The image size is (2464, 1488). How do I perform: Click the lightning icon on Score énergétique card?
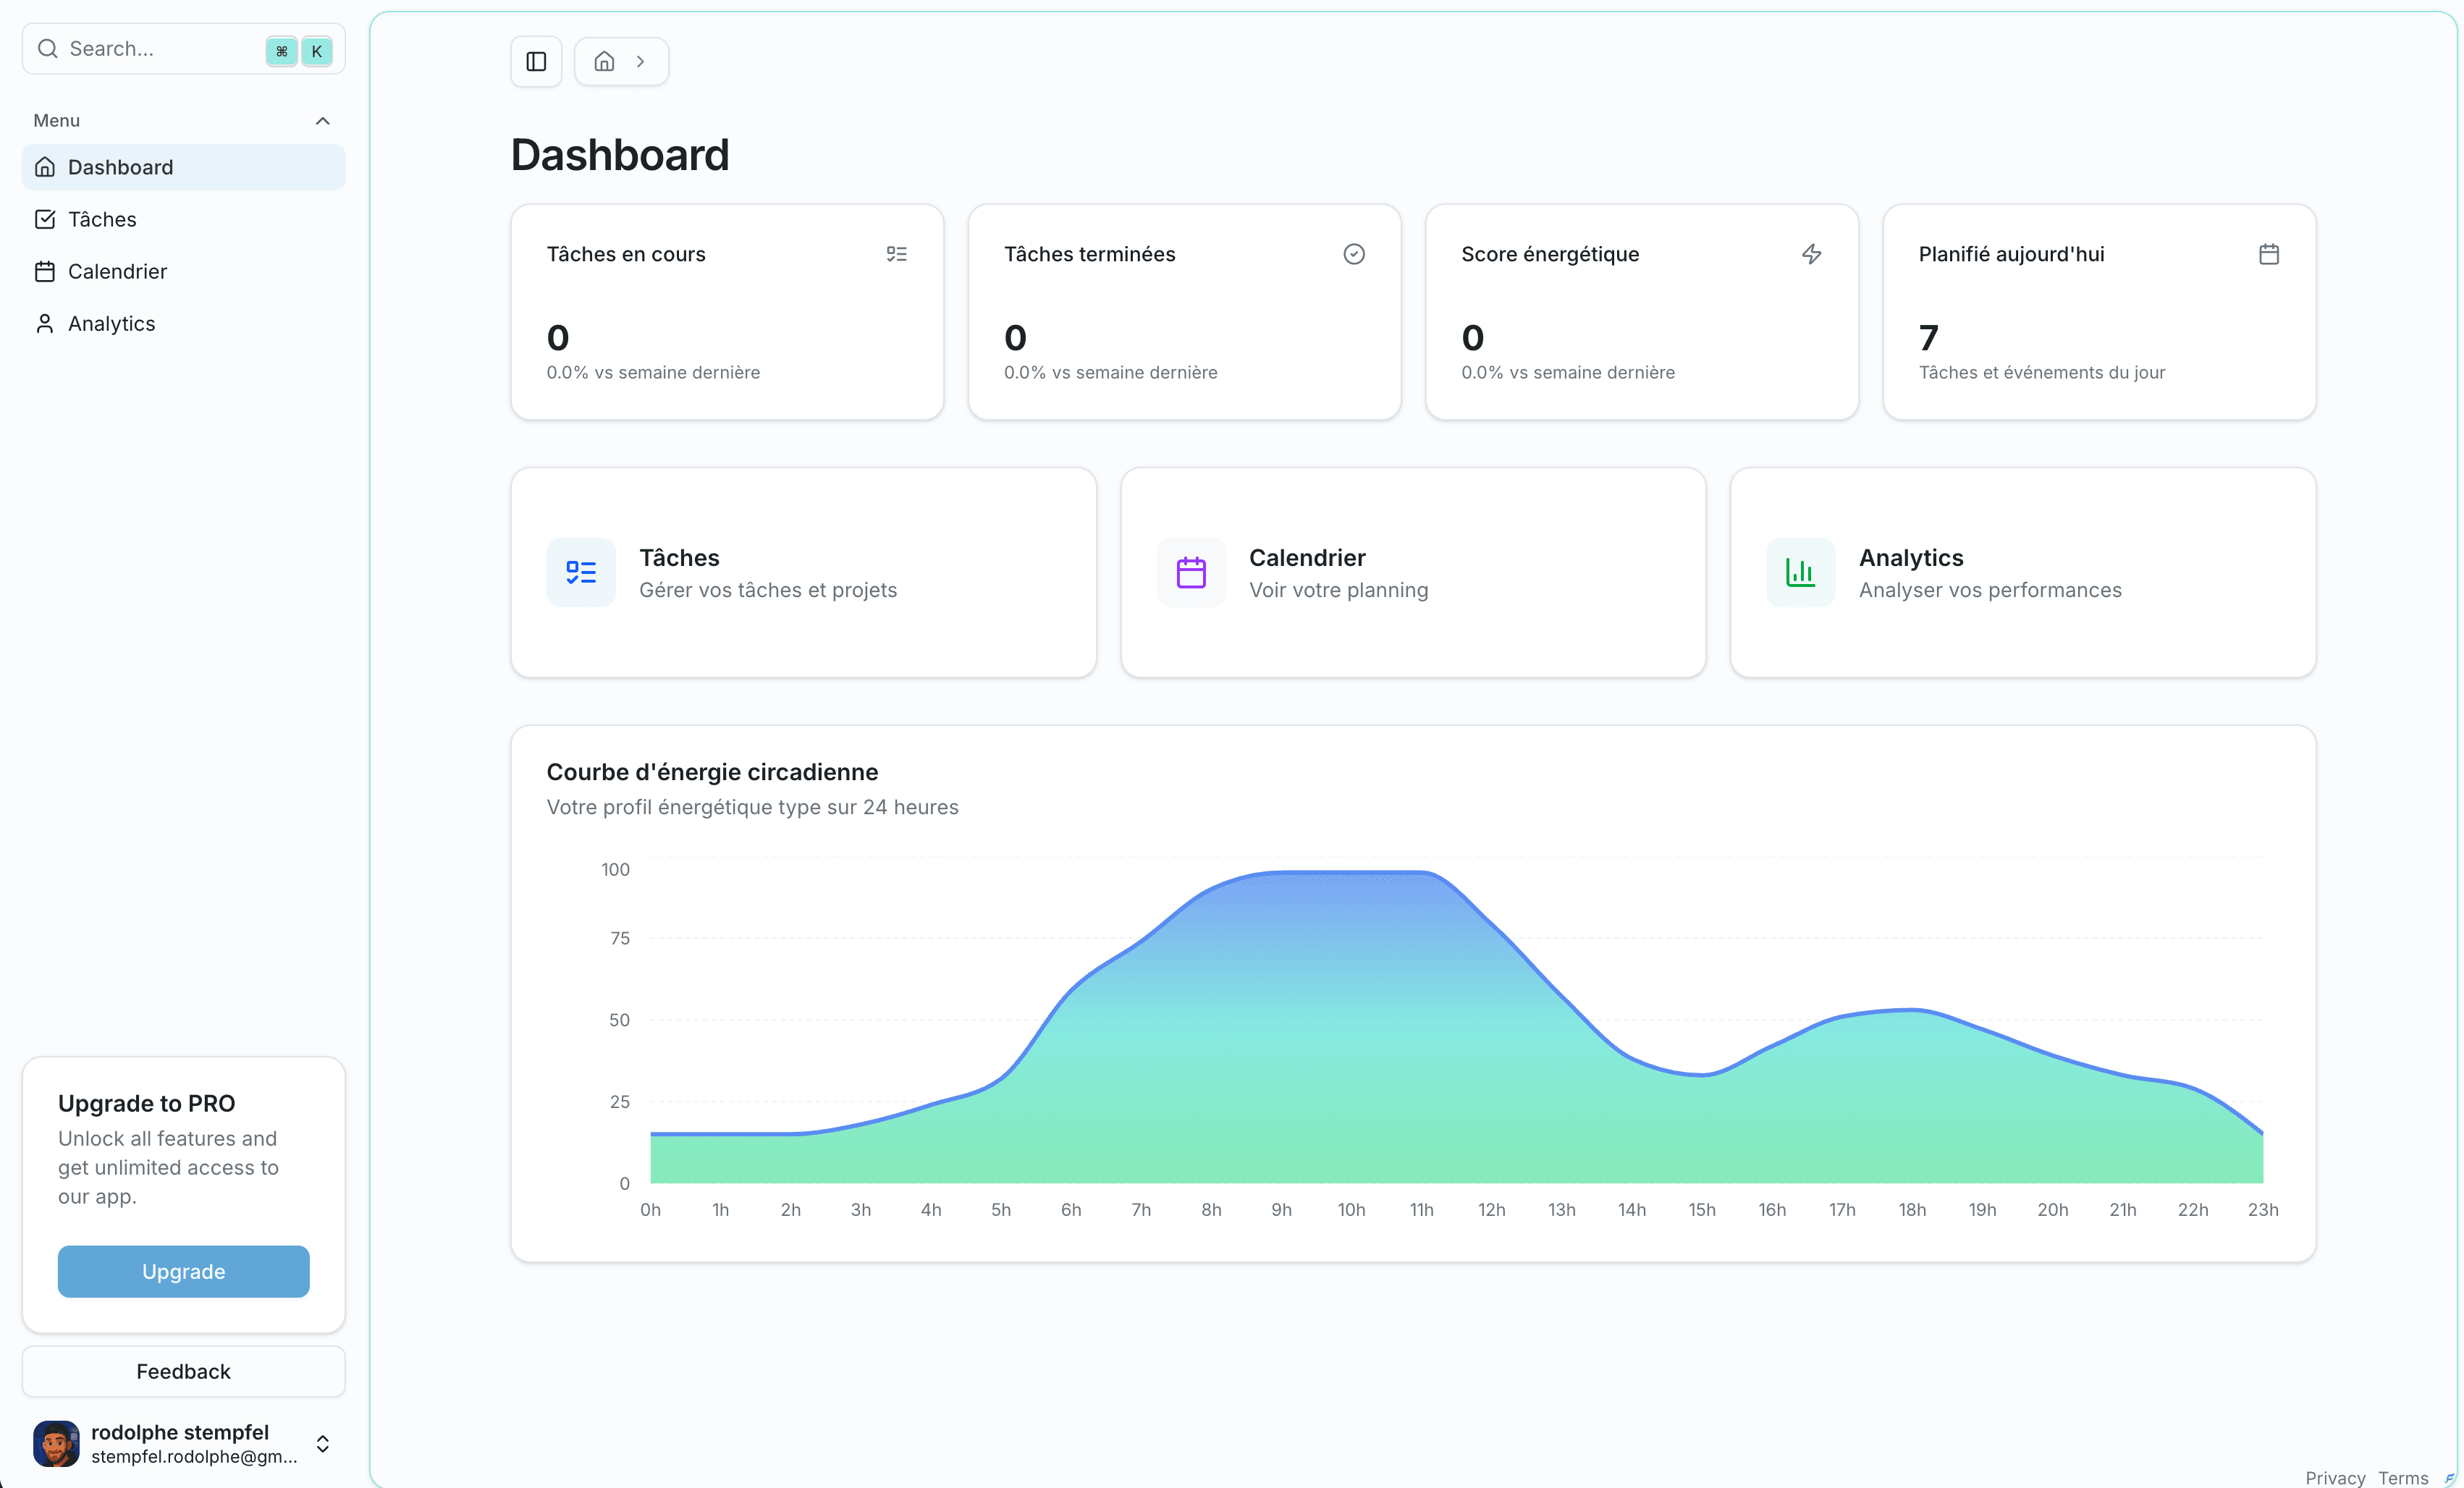click(1812, 254)
